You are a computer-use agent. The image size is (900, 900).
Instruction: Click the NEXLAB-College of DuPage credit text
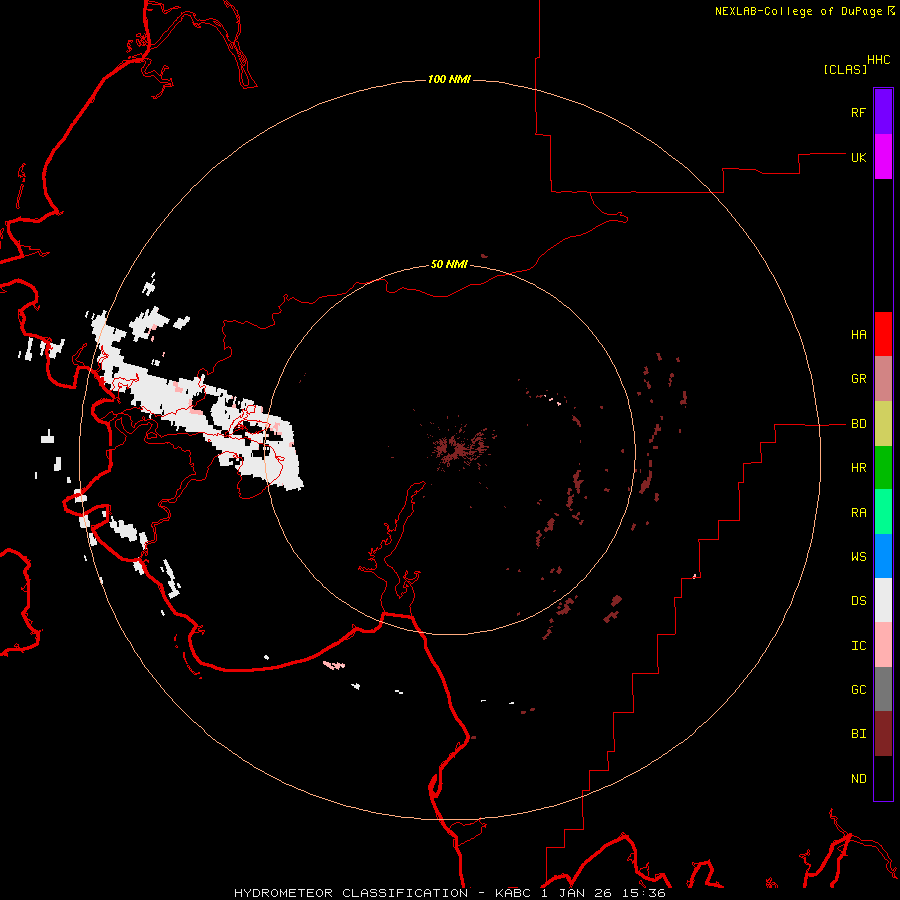tap(798, 11)
